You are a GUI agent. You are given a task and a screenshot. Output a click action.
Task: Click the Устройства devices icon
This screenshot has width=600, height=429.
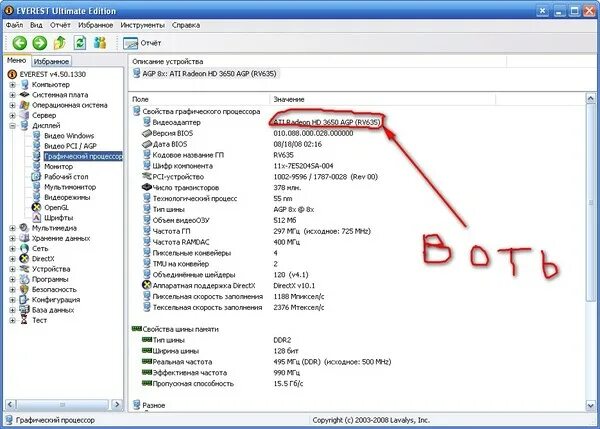(x=24, y=269)
